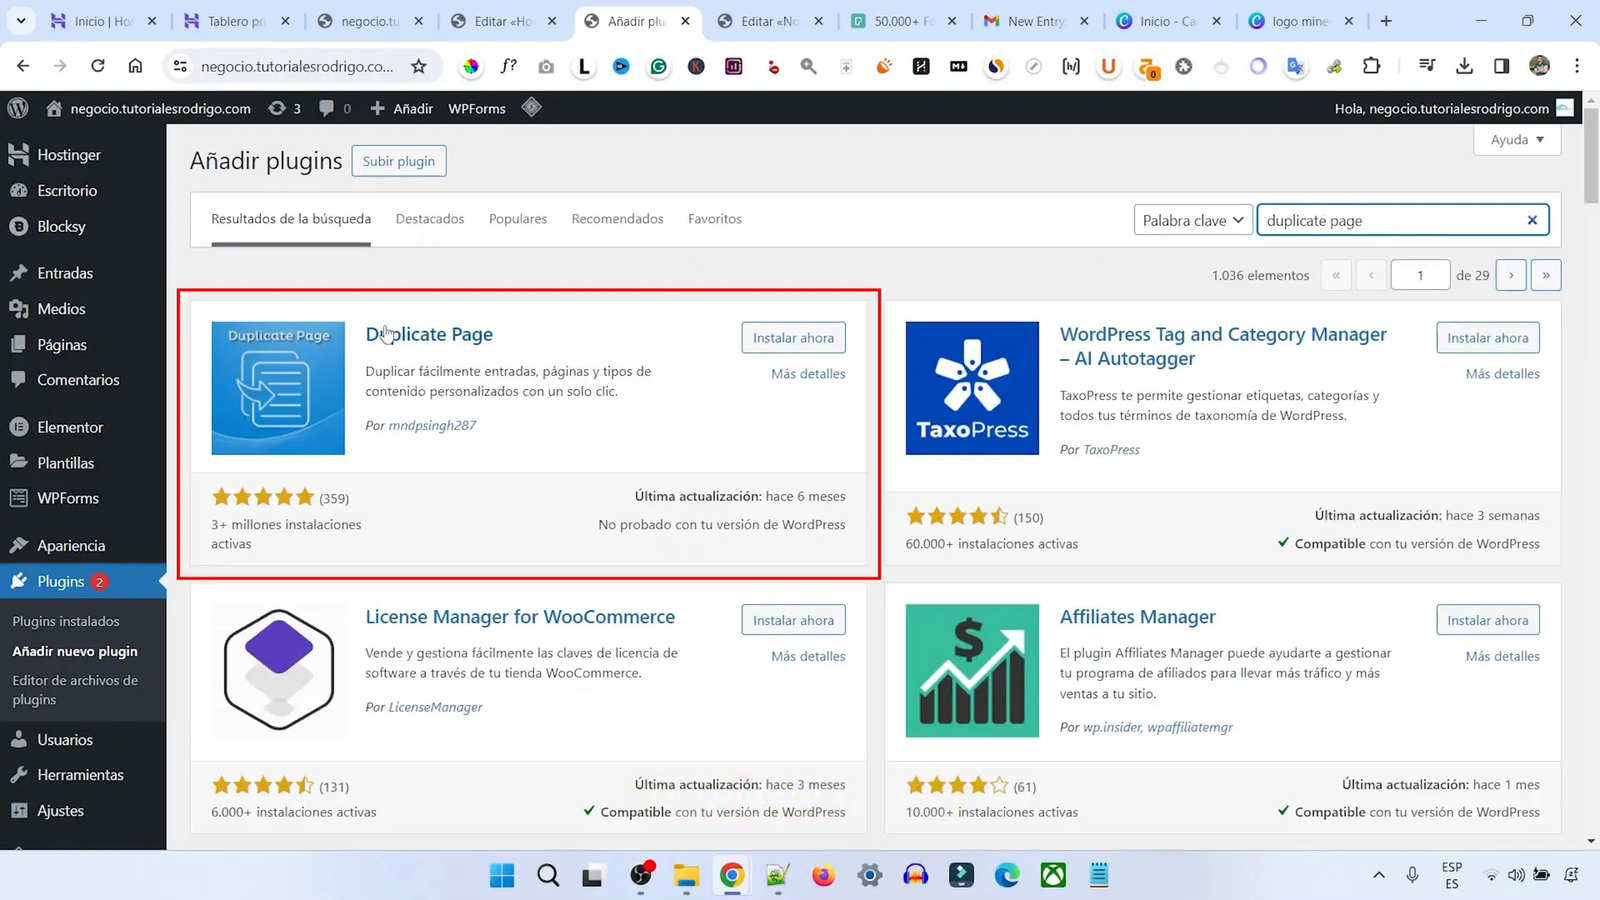Install the Duplicate Page plugin now

[793, 338]
